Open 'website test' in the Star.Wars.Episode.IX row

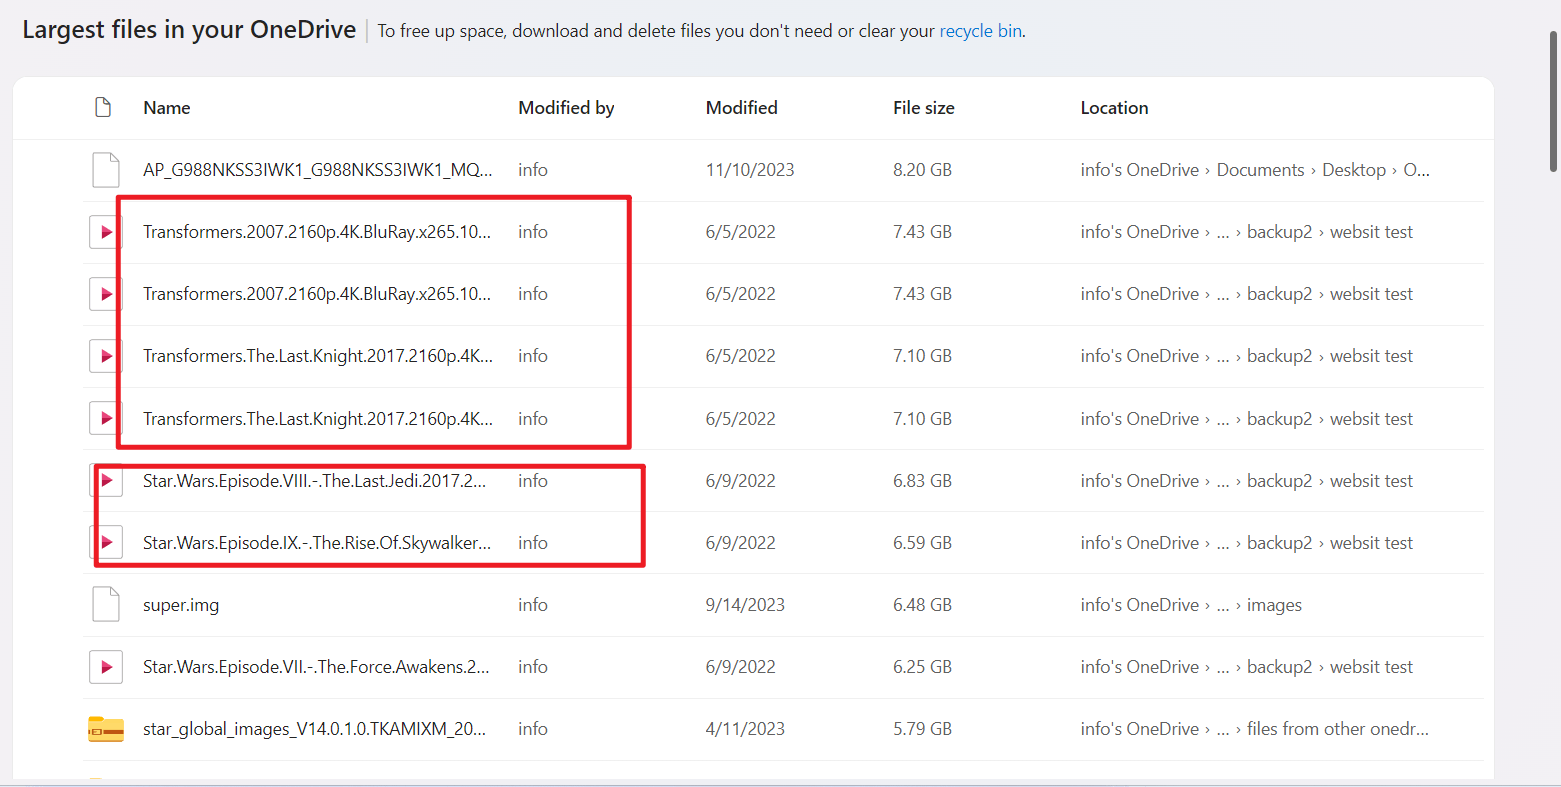[1371, 543]
